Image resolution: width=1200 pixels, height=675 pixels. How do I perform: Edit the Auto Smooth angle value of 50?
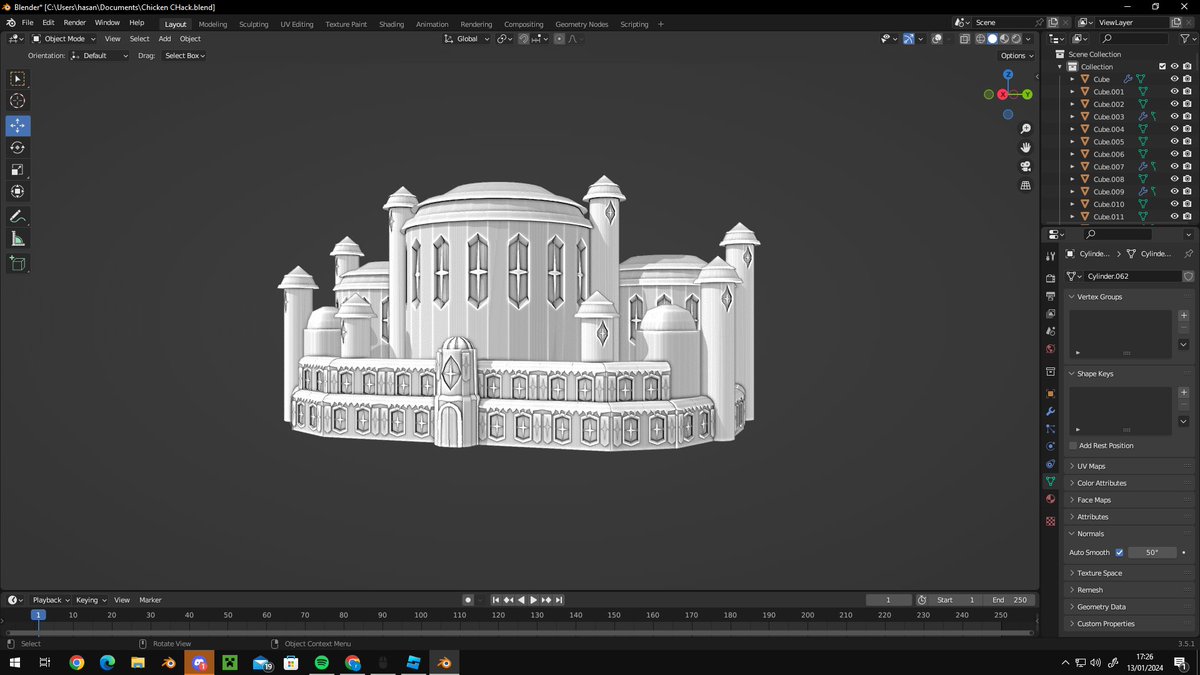pos(1152,552)
